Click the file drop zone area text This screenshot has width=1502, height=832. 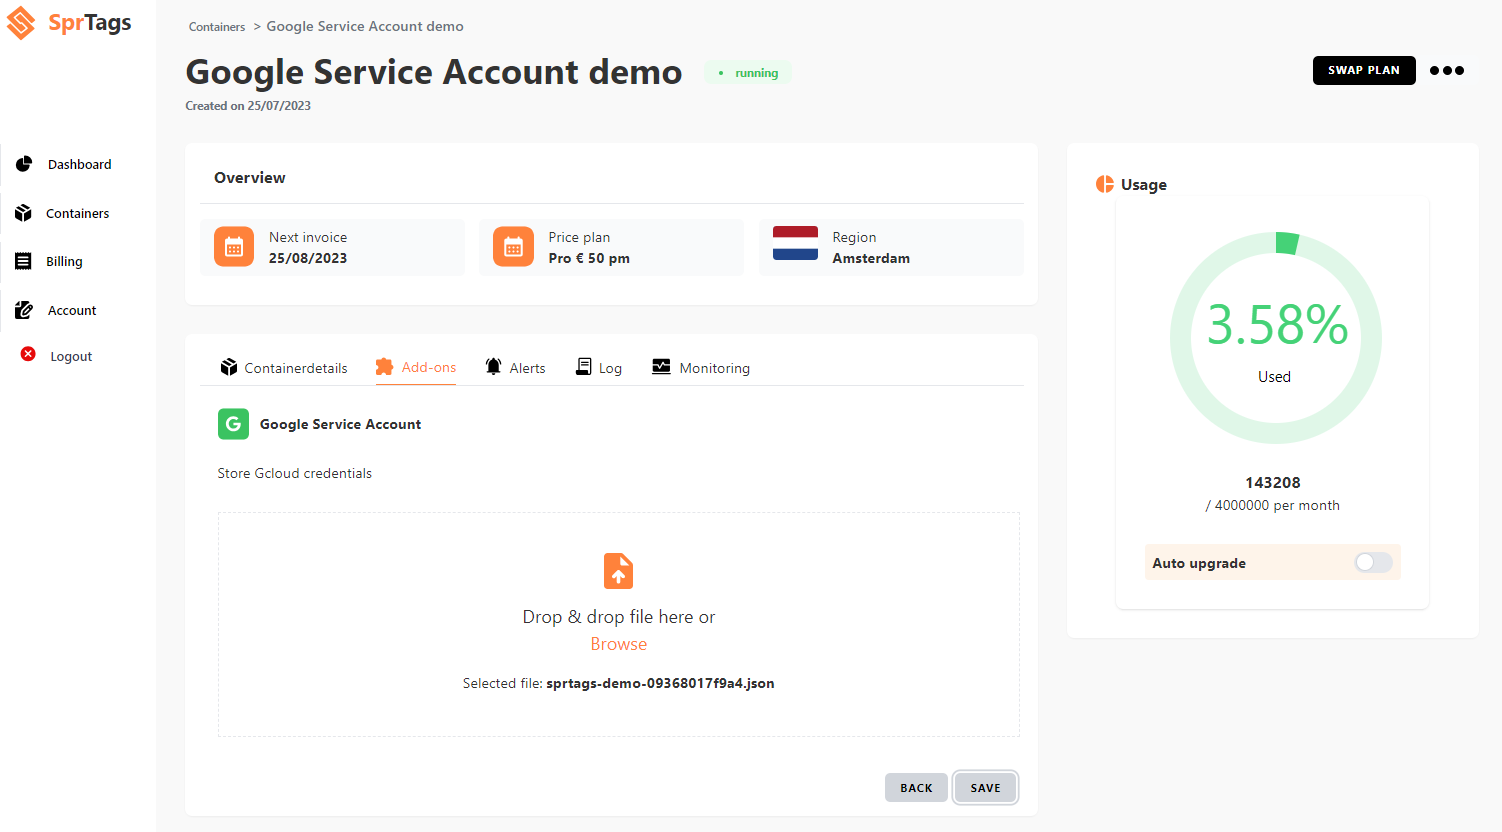click(x=619, y=617)
